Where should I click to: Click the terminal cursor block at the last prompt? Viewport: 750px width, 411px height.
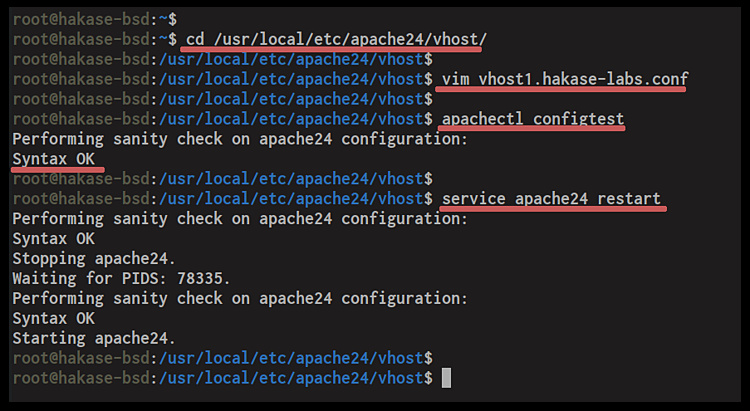coord(446,377)
